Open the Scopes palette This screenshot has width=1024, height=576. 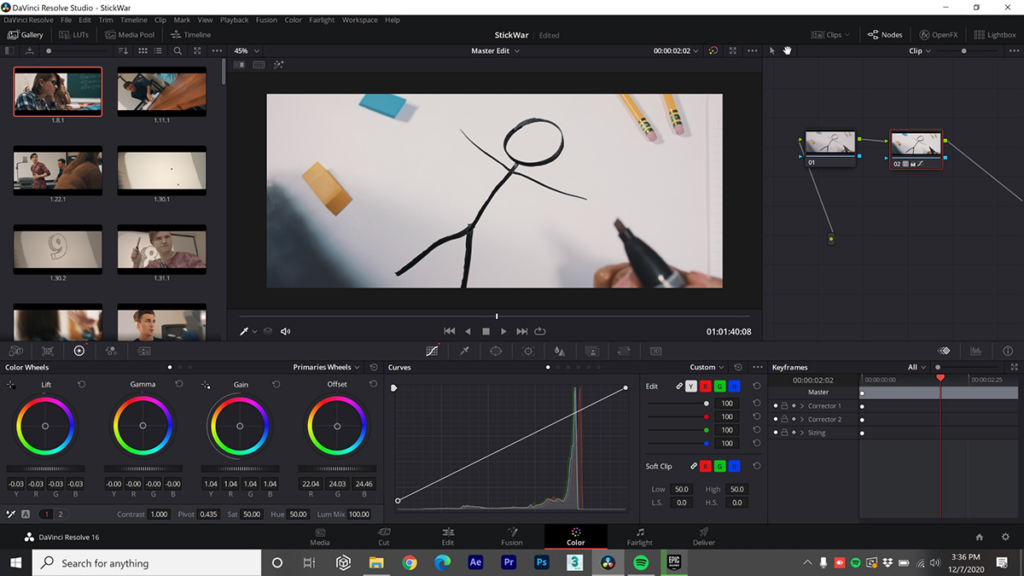coord(976,351)
